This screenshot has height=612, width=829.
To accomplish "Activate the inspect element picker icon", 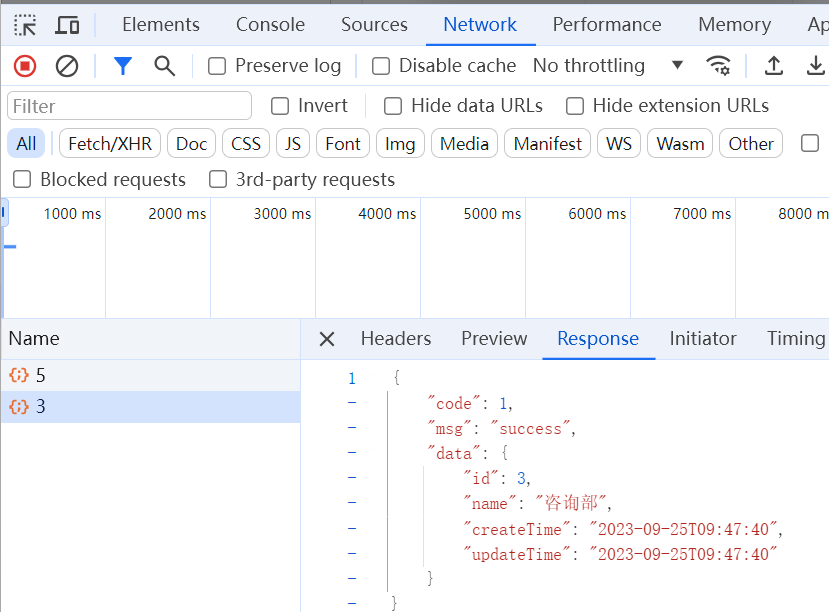I will 25,25.
